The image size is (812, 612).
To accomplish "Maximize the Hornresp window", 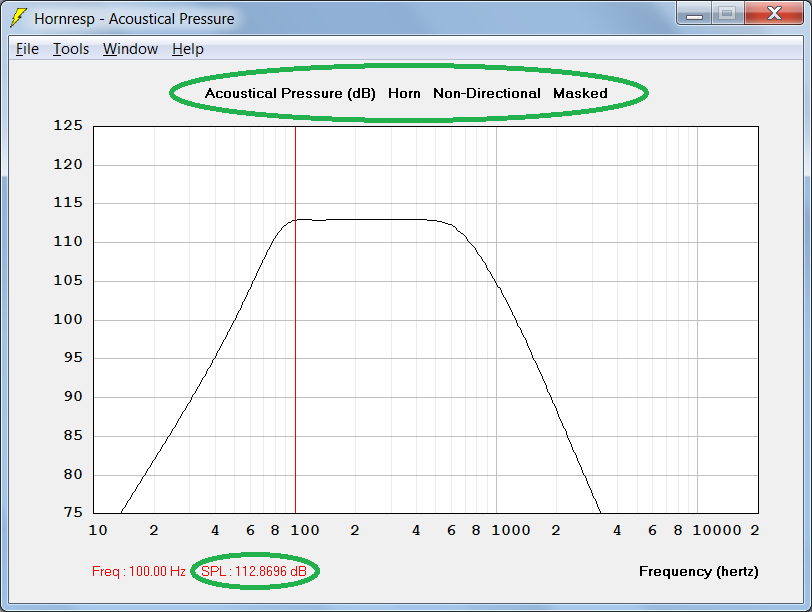I will [728, 13].
